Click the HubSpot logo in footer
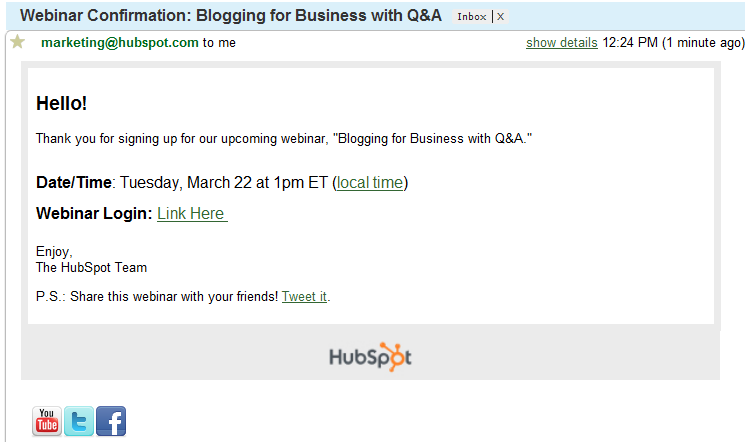The image size is (745, 442). pyautogui.click(x=370, y=357)
